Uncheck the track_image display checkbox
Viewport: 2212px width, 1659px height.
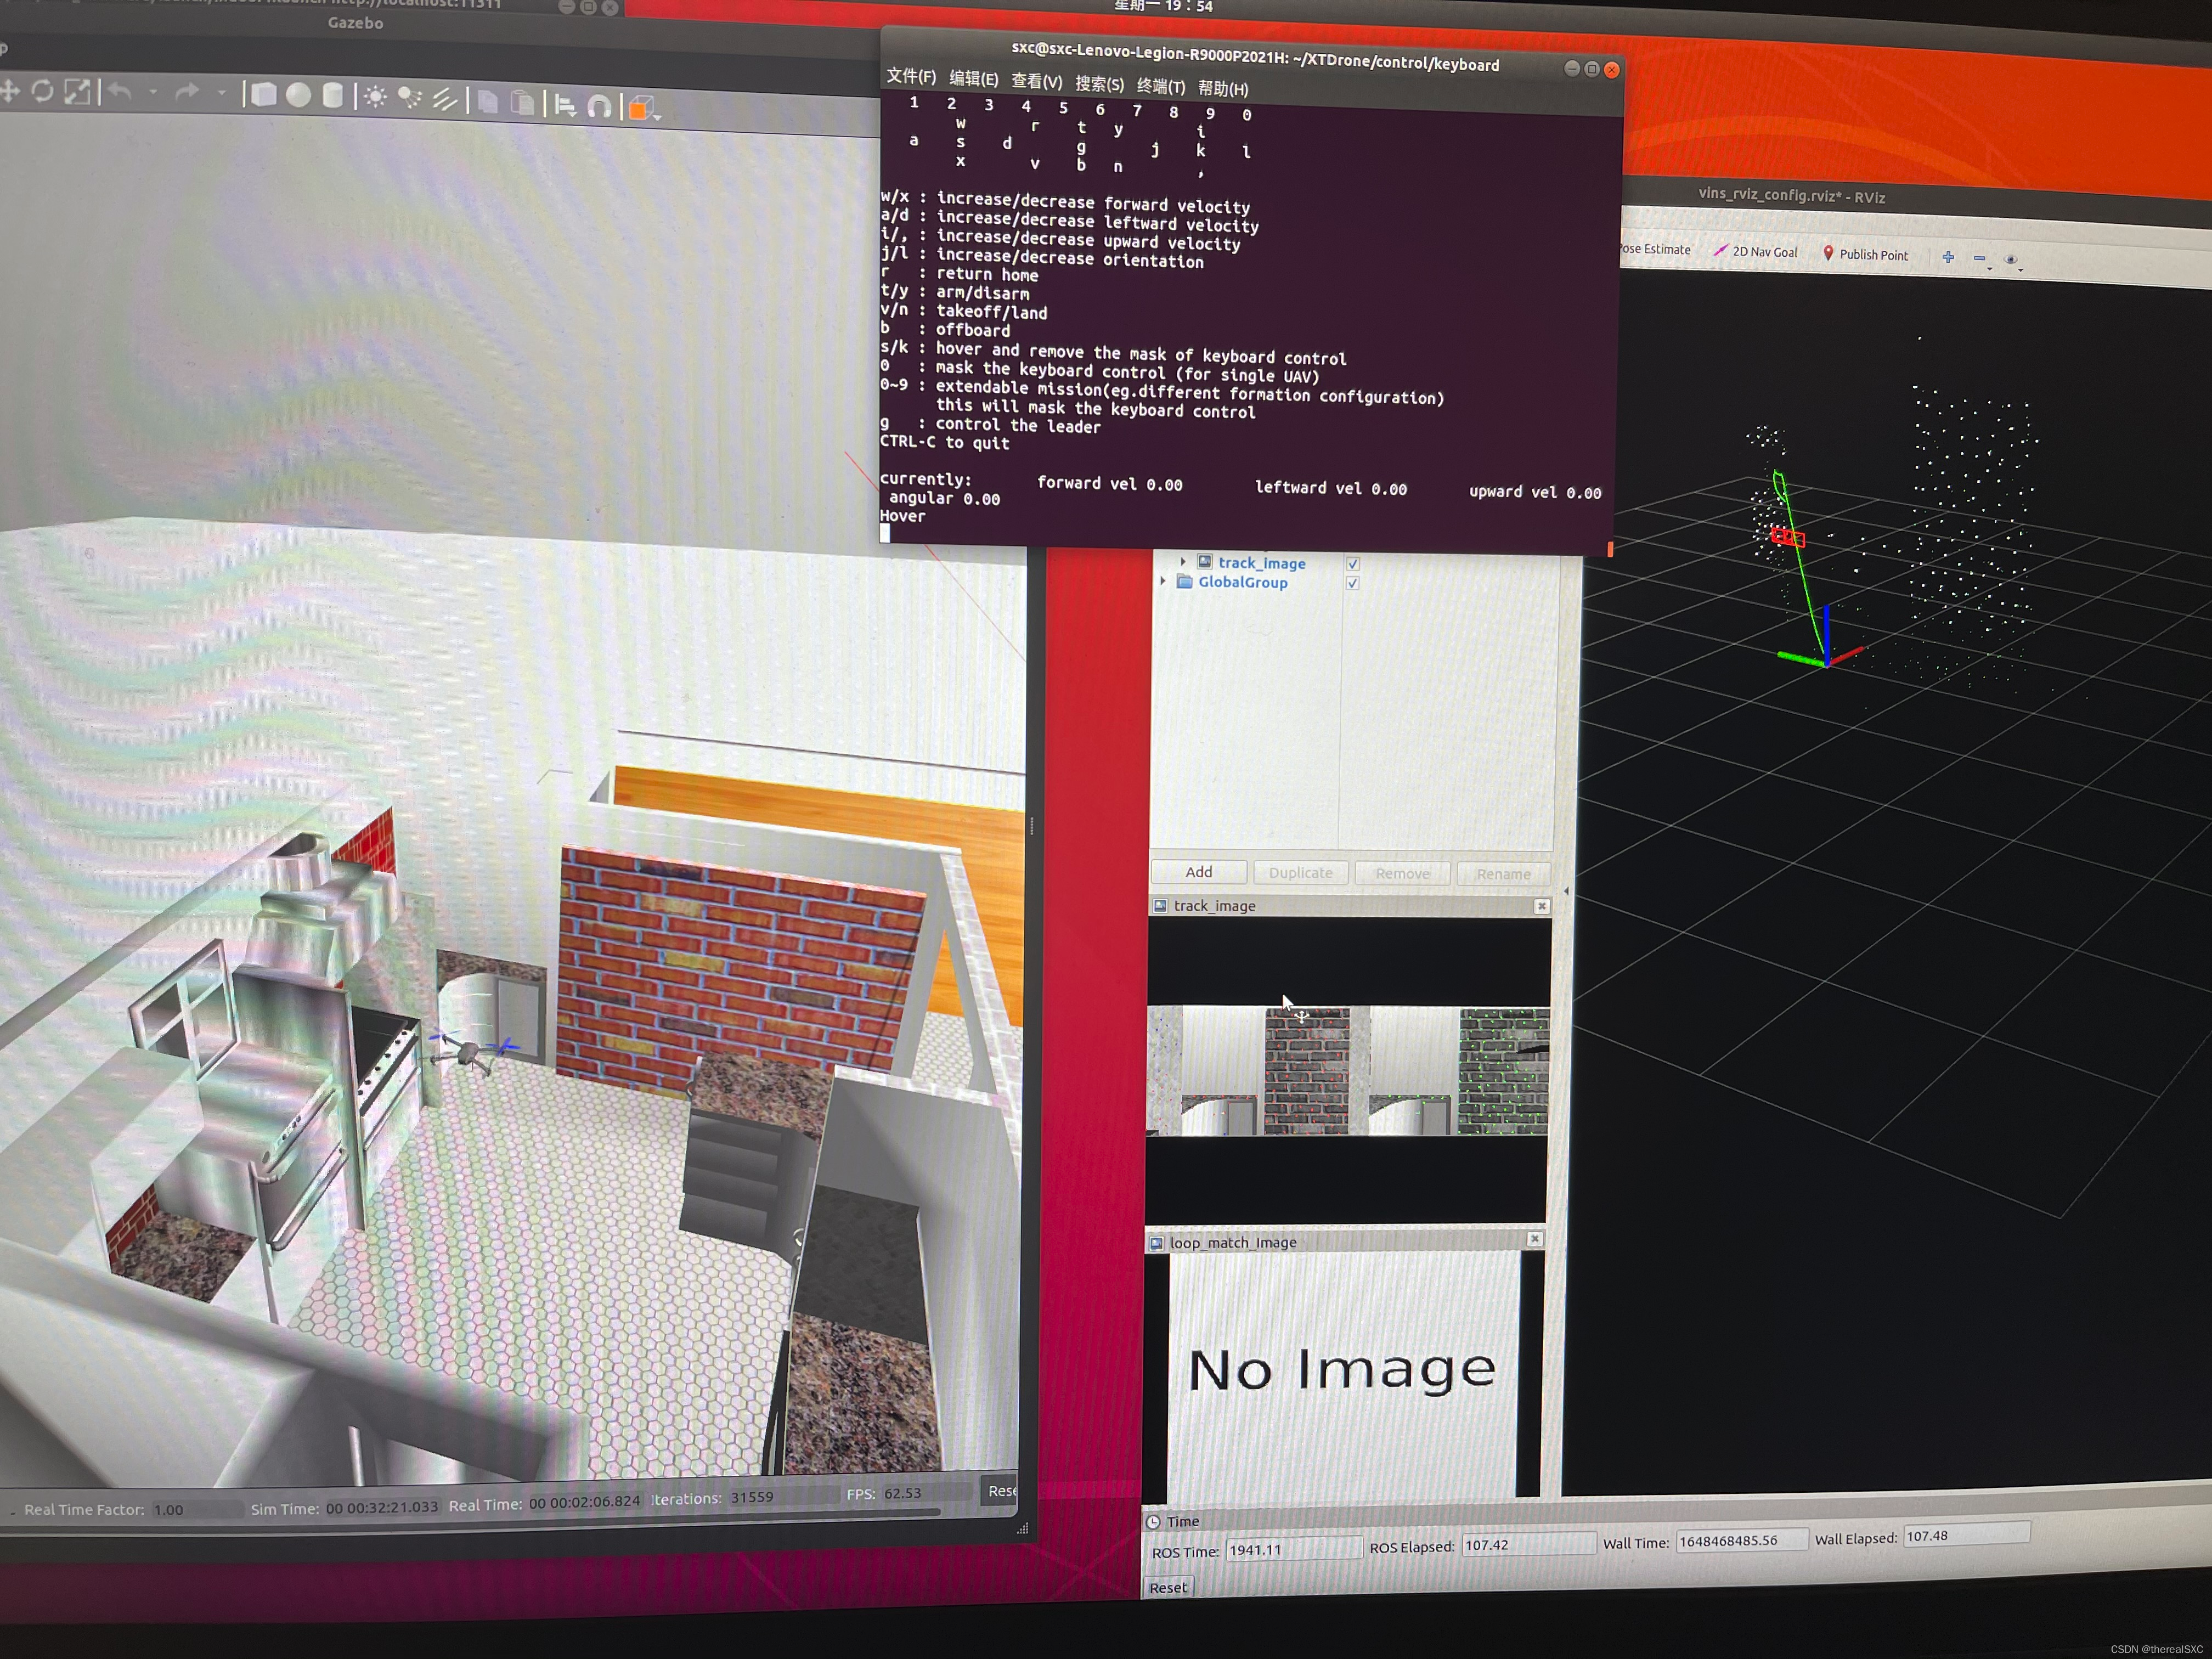(1353, 564)
